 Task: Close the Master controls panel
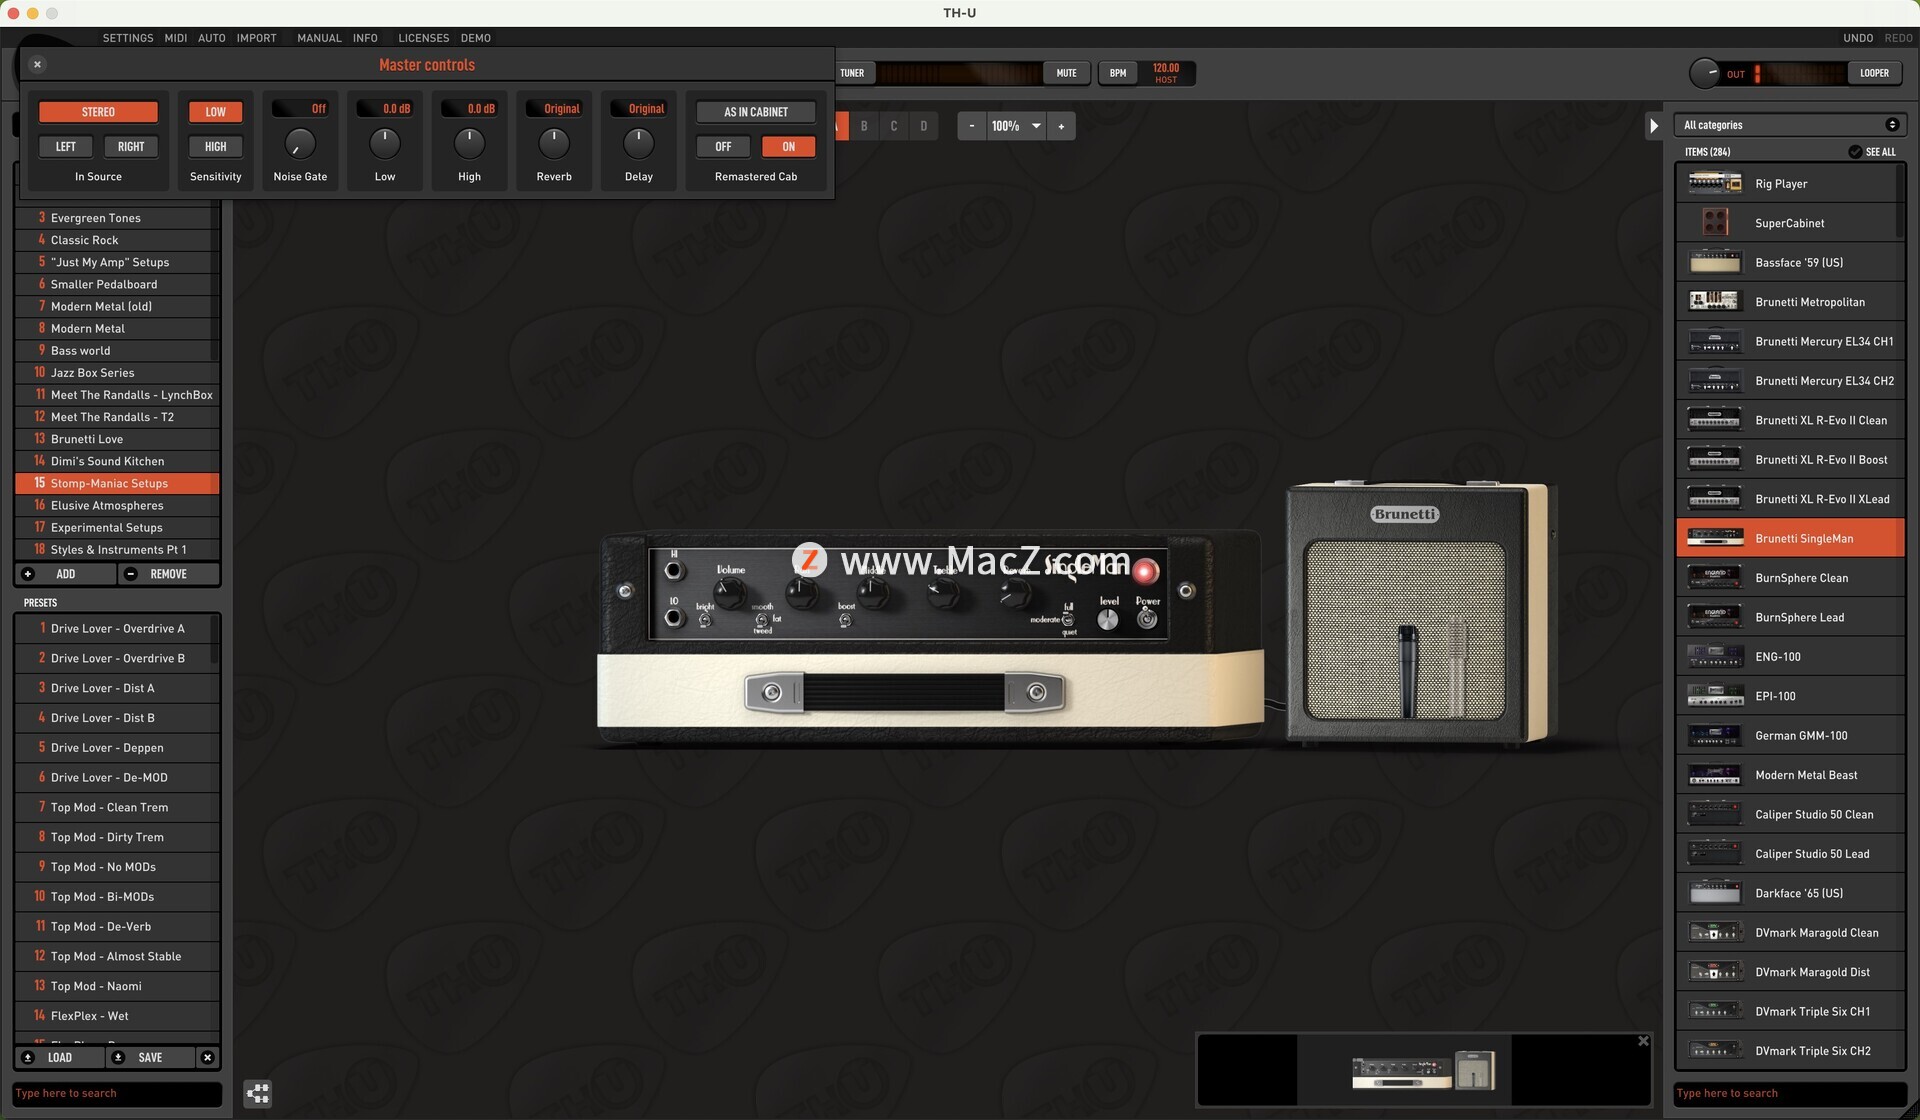click(37, 64)
